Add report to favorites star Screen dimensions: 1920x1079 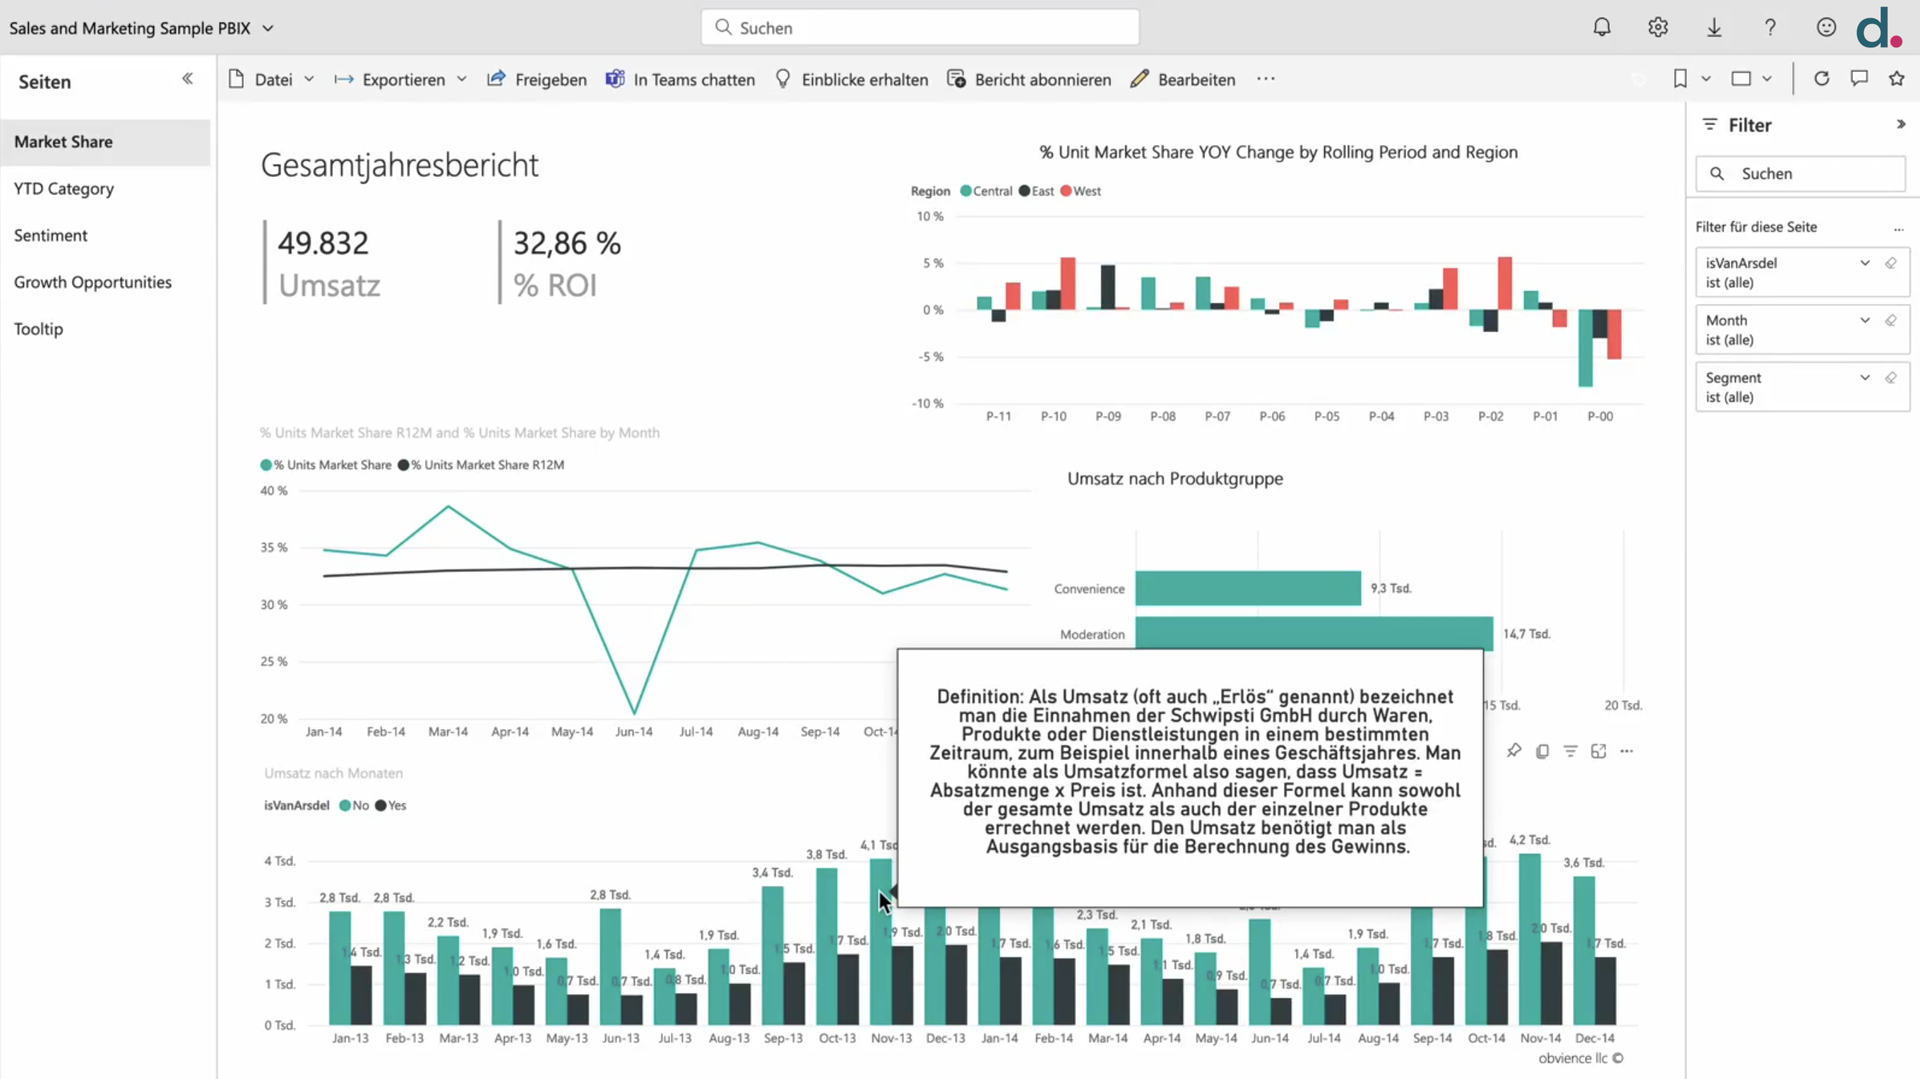(1896, 79)
